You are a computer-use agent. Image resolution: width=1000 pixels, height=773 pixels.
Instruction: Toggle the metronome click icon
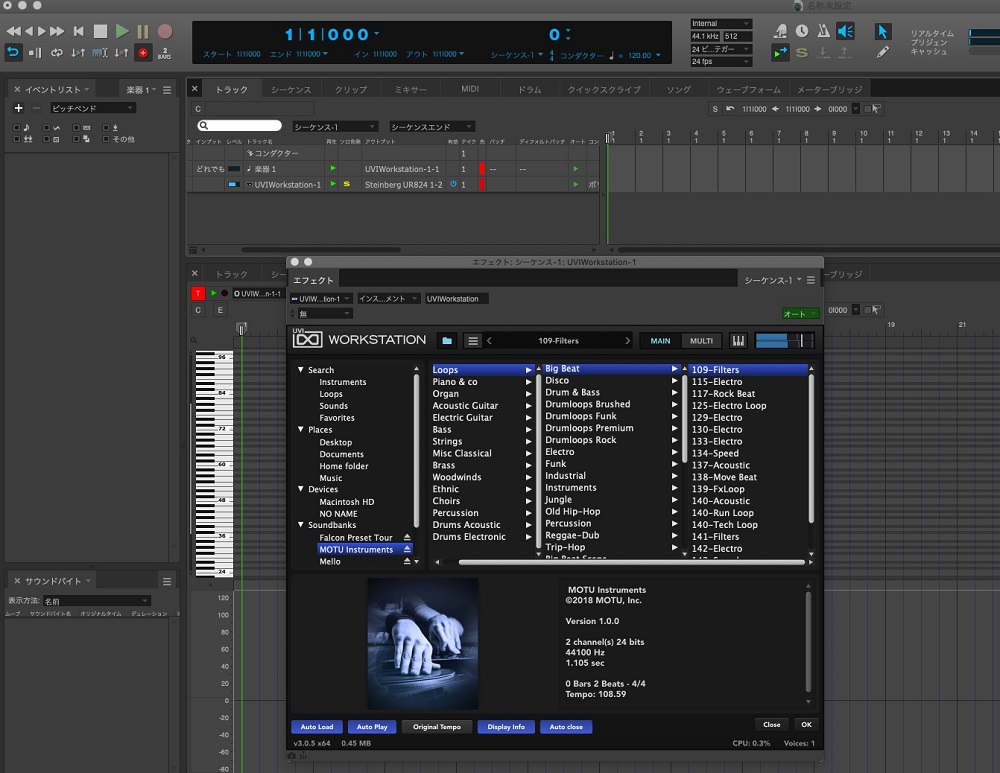(823, 31)
